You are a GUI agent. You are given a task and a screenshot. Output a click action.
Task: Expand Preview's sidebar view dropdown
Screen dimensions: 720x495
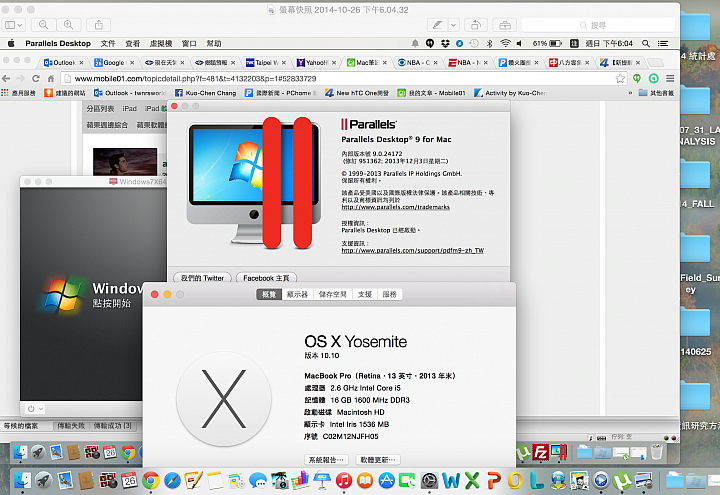click(x=14, y=25)
